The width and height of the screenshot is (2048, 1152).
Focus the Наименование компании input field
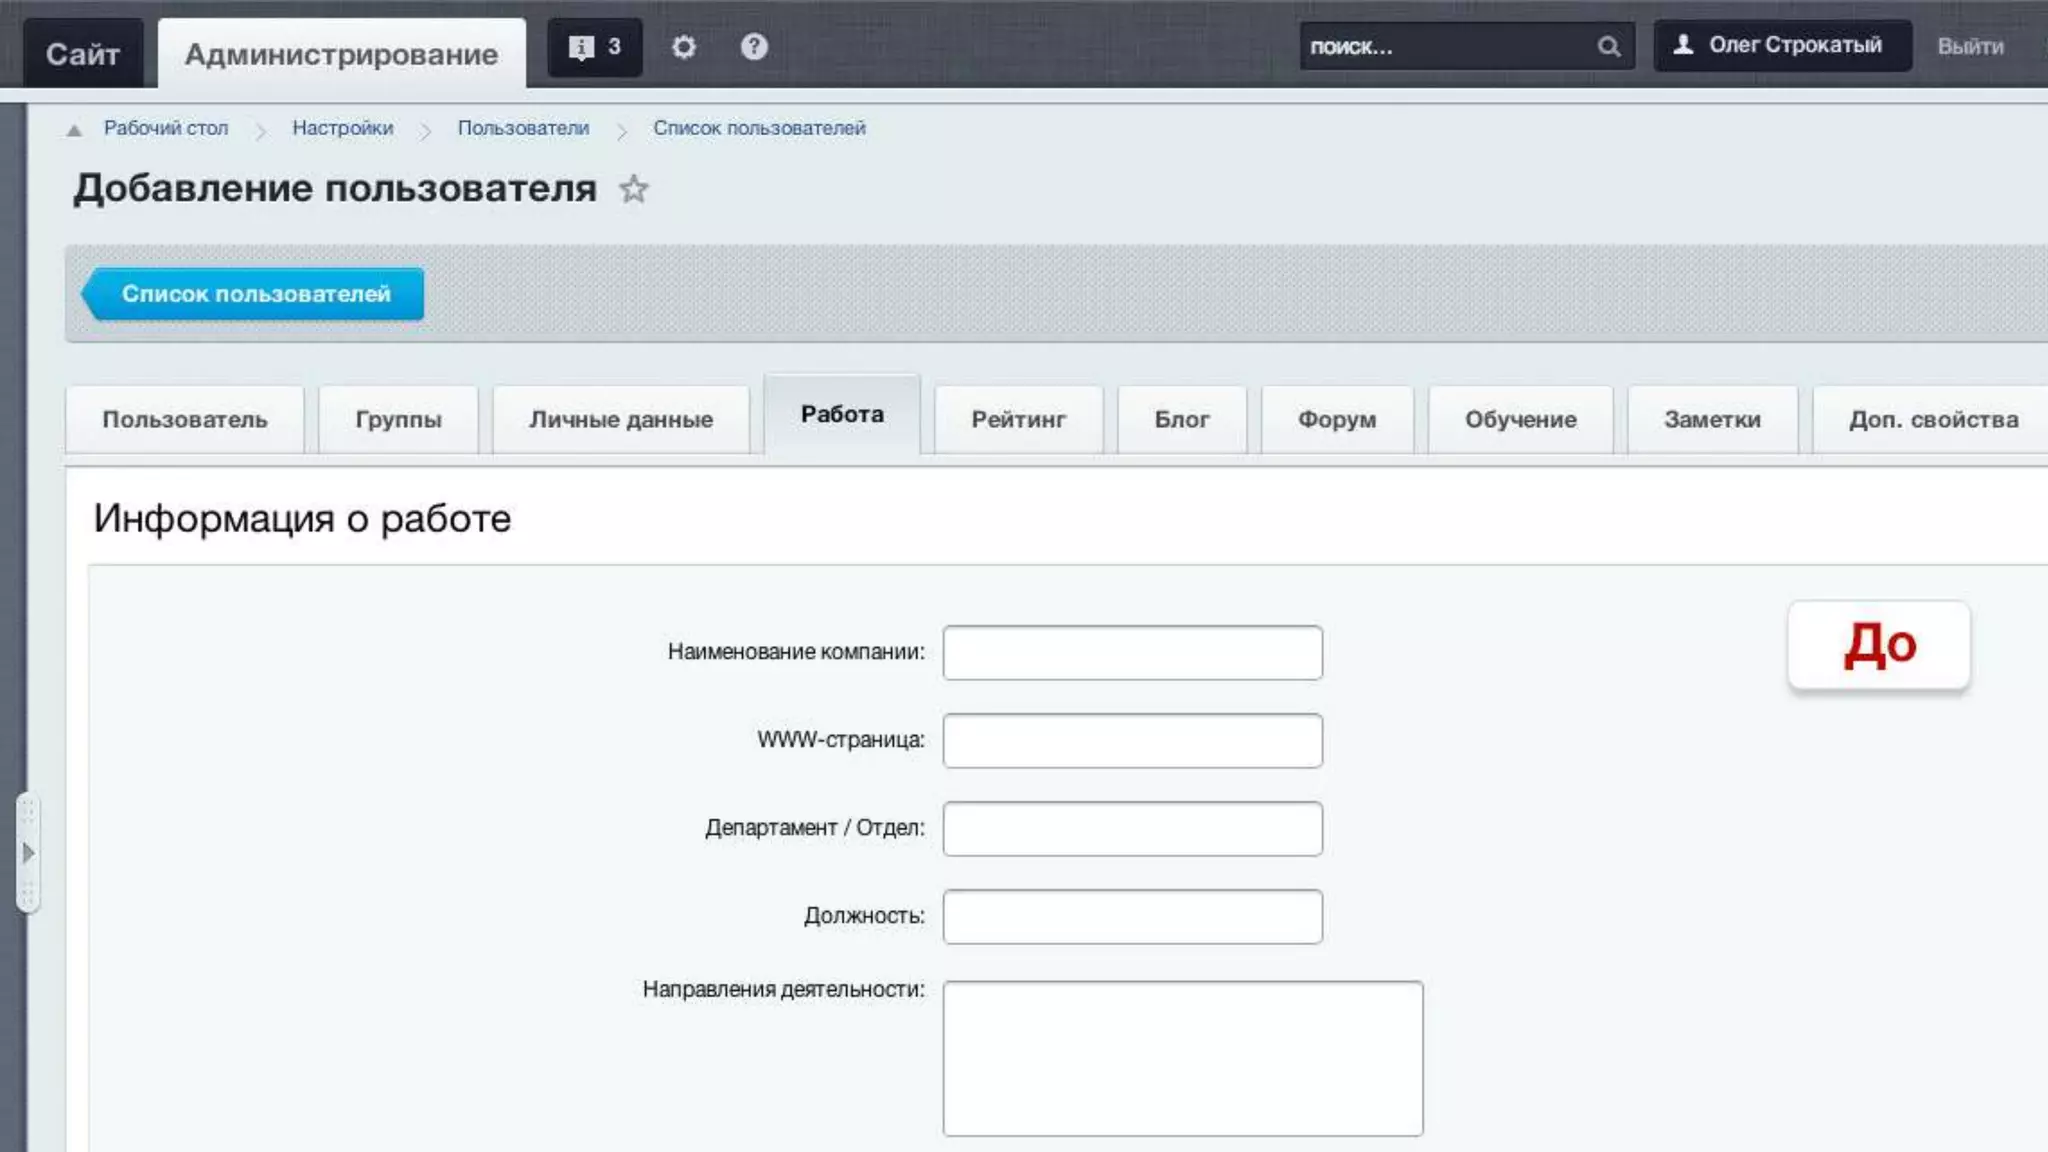tap(1132, 653)
